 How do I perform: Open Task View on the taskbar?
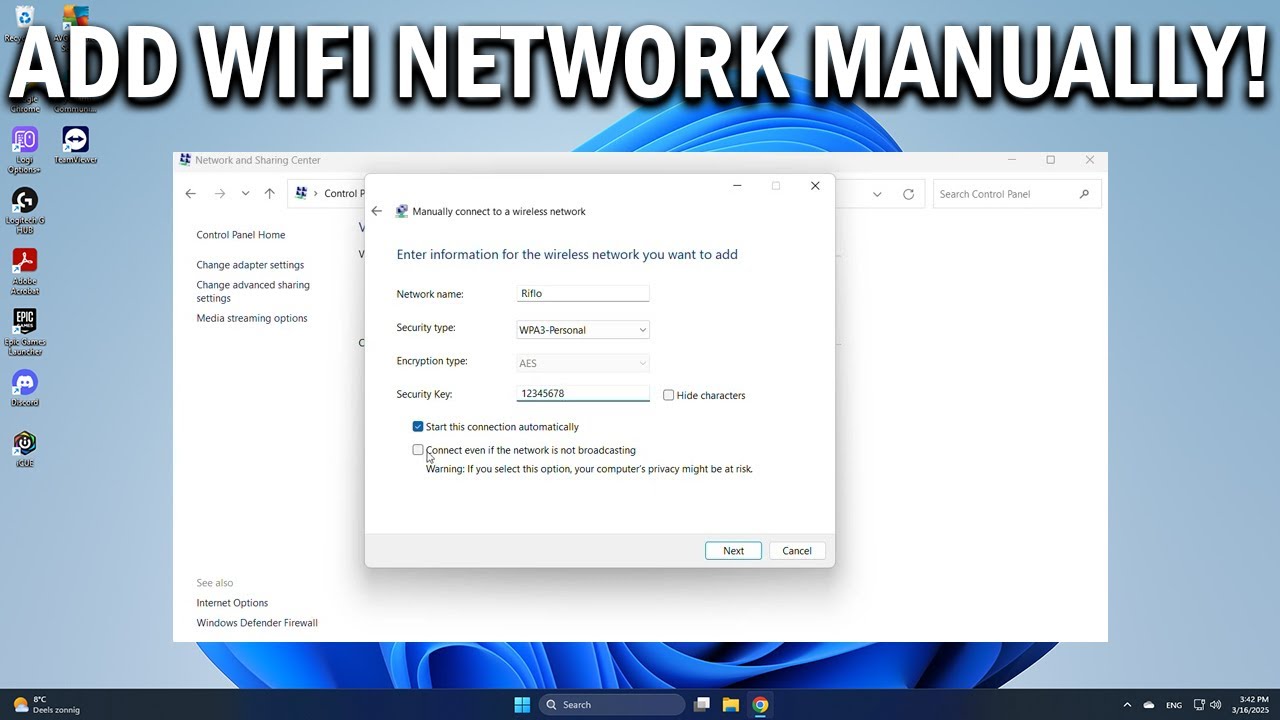[x=702, y=704]
